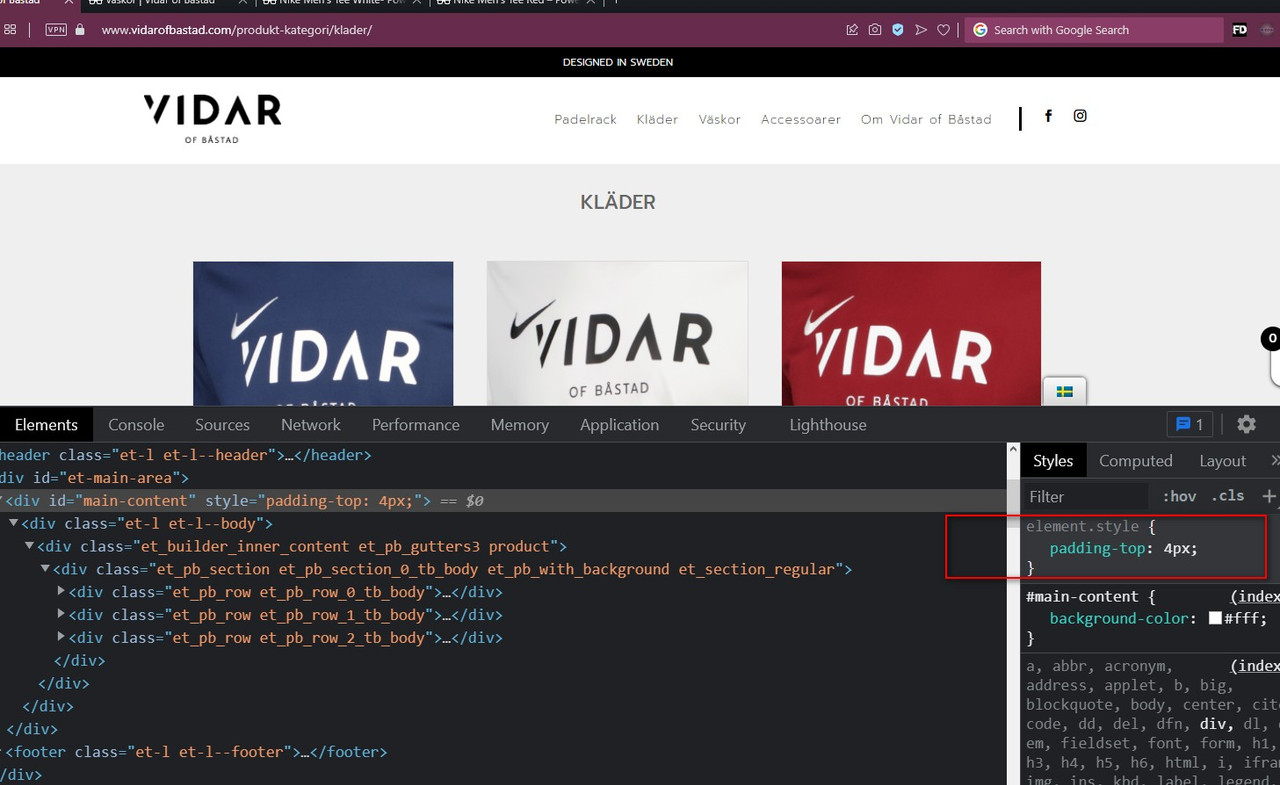Collapse the et-l et-l--body div node

tap(14, 523)
